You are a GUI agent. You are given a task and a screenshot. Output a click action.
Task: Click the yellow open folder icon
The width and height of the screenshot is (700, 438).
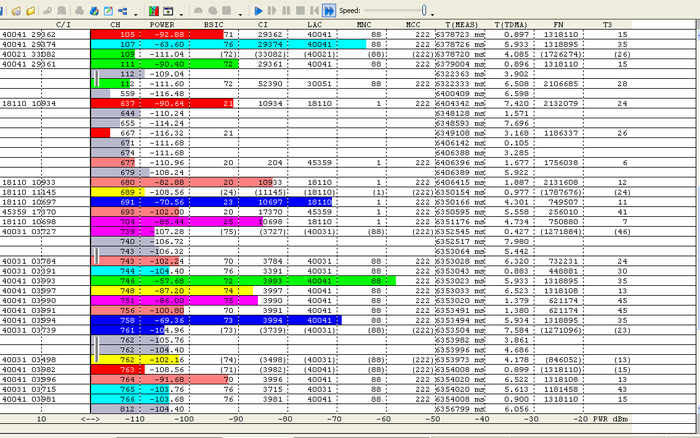[x=31, y=11]
